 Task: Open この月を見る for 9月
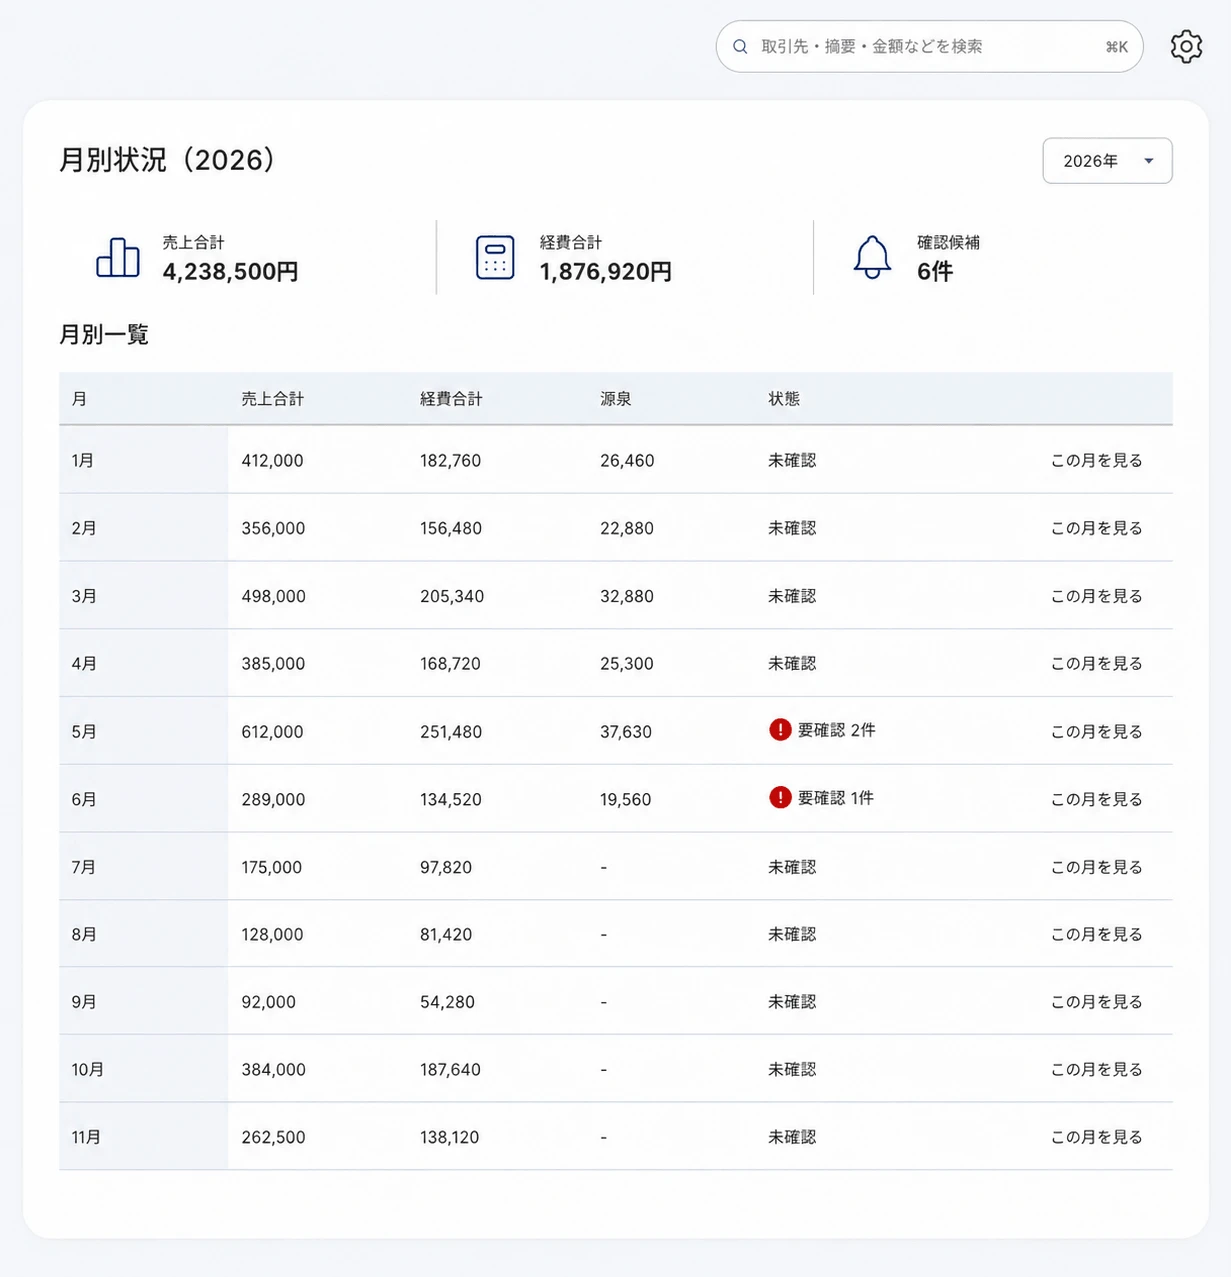(x=1096, y=1002)
